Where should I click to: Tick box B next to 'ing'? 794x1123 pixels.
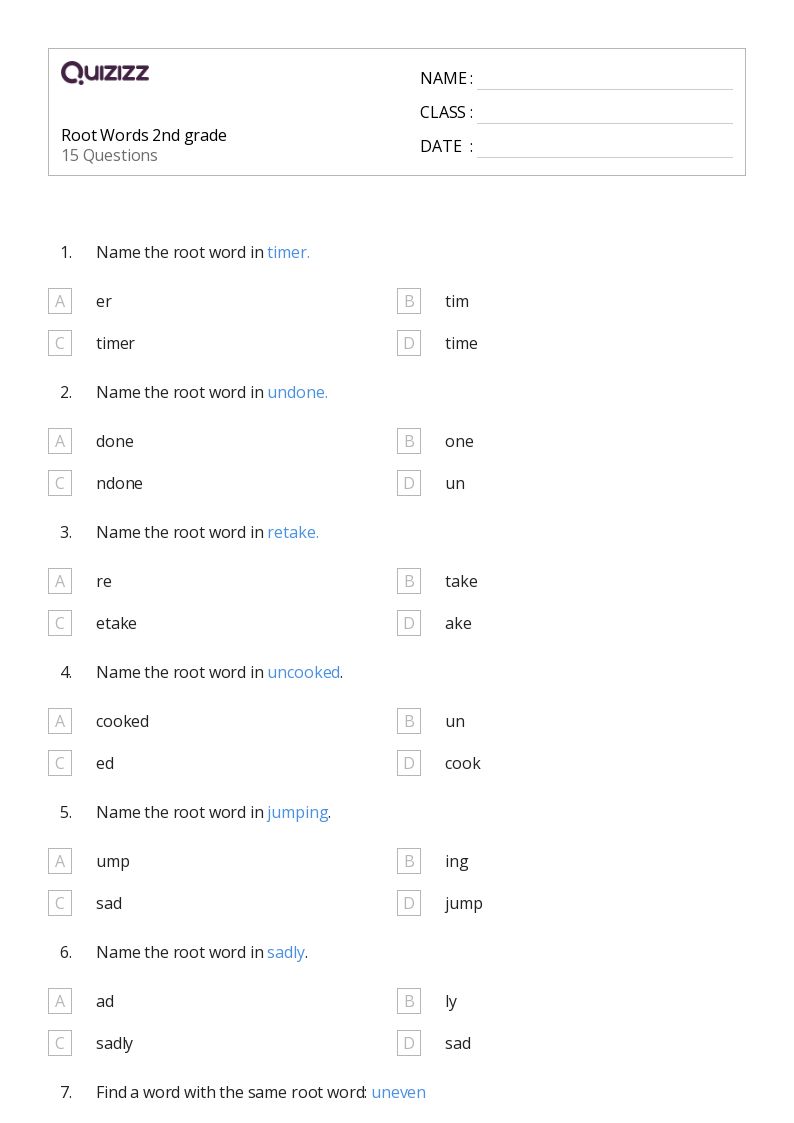[x=409, y=862]
